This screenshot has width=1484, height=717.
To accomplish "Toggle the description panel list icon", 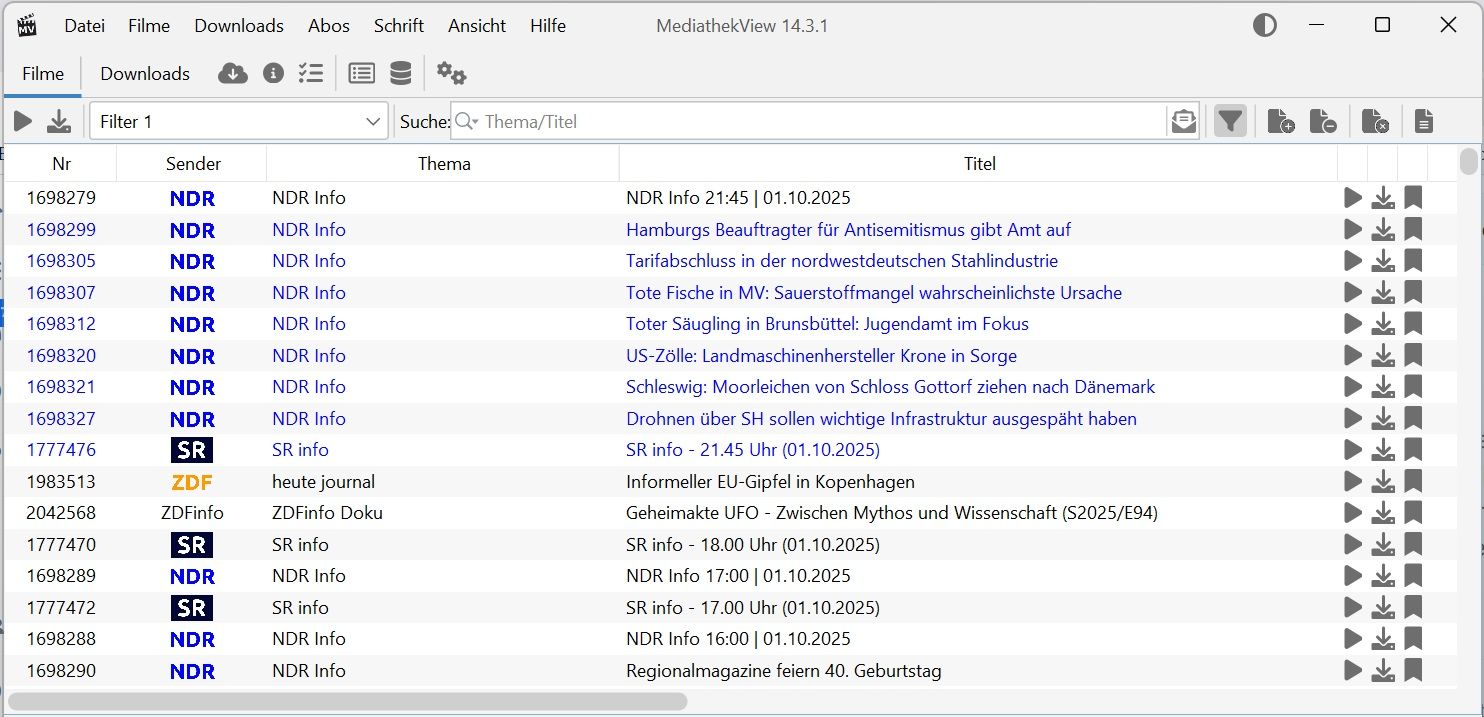I will pos(361,73).
